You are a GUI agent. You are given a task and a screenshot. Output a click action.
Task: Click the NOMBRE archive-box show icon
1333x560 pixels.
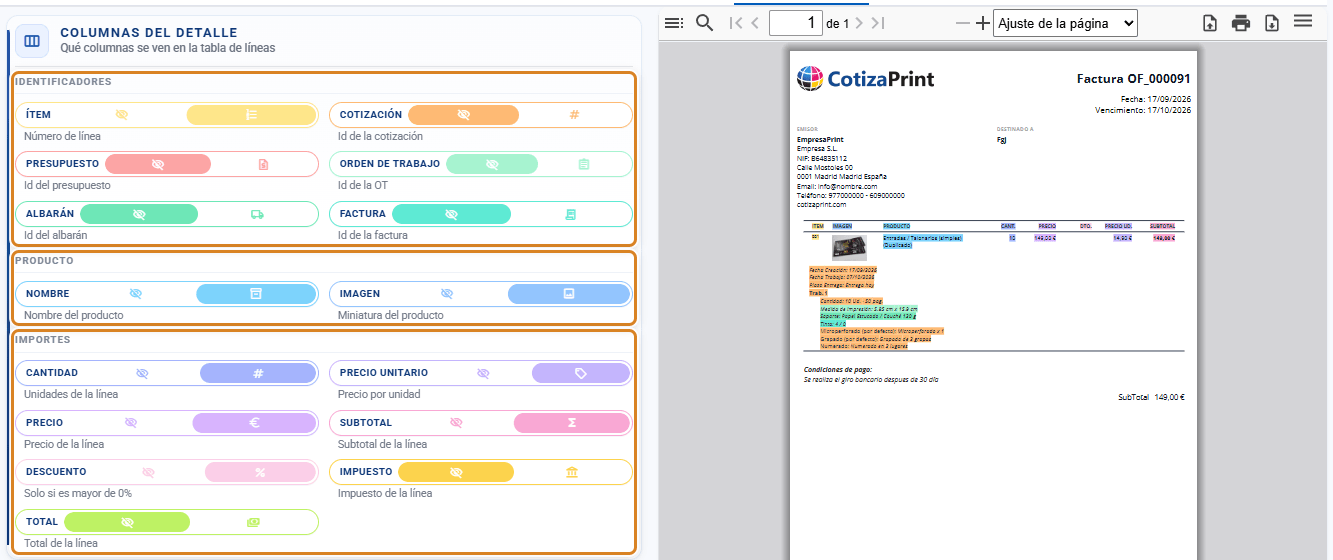click(x=256, y=294)
